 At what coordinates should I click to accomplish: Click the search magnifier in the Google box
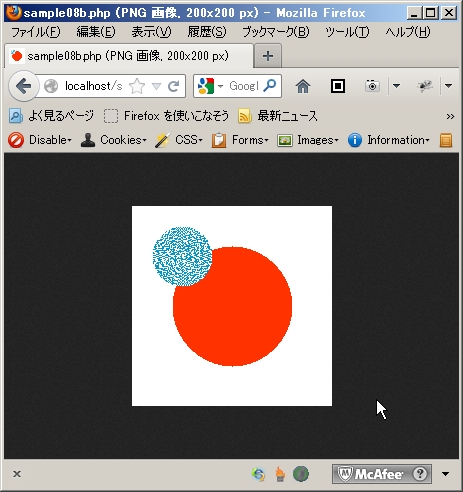tap(270, 86)
